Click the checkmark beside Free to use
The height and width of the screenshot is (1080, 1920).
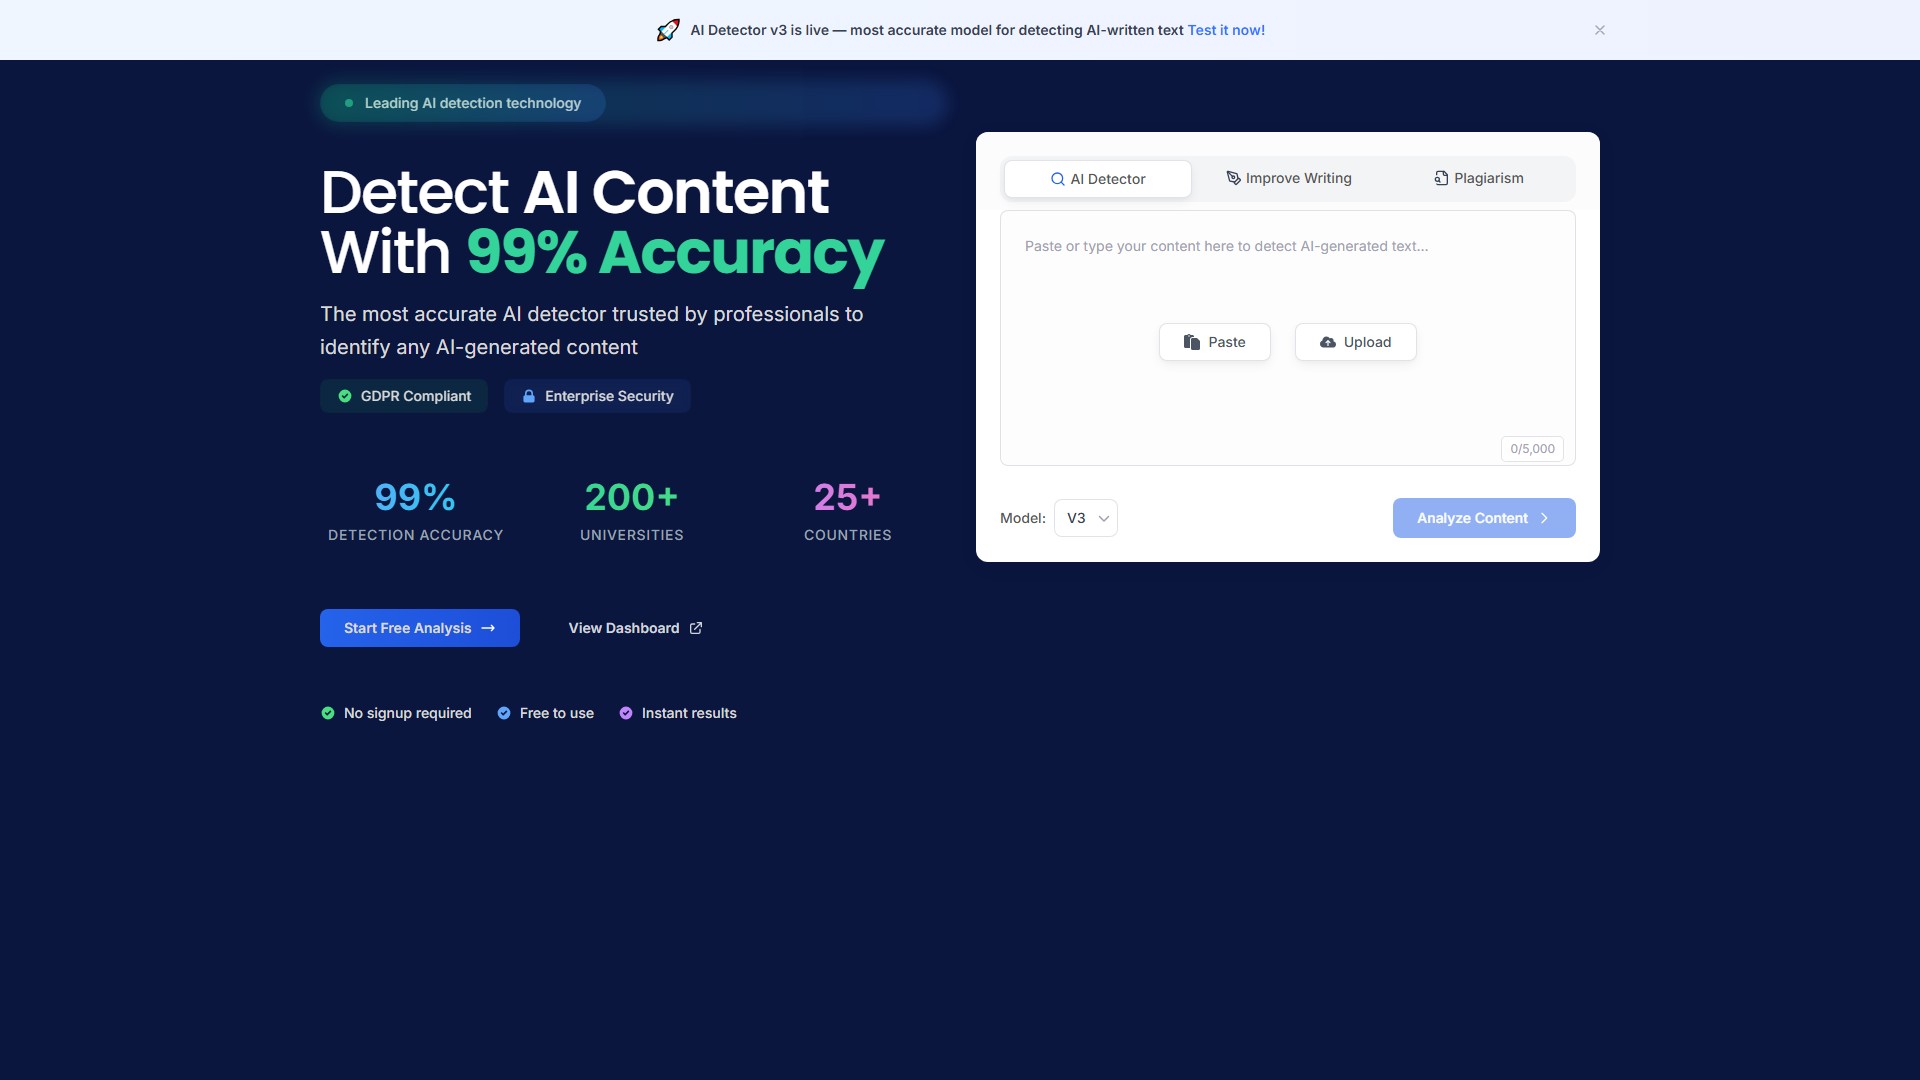pyautogui.click(x=503, y=713)
